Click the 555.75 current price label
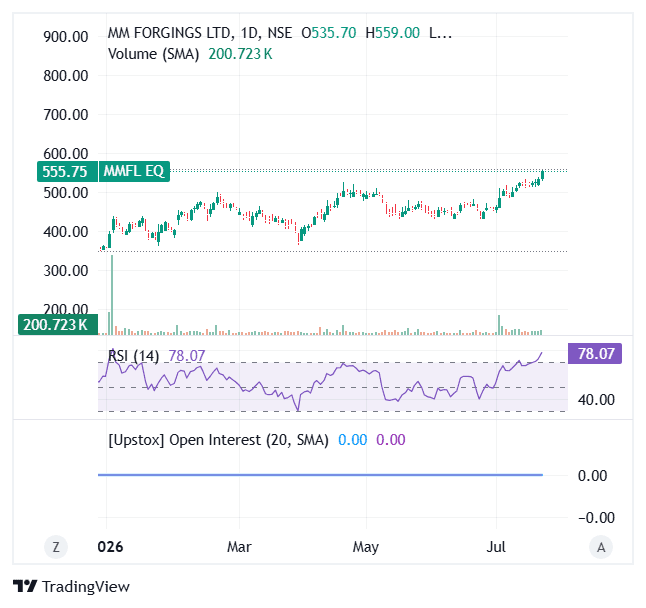 [x=67, y=171]
